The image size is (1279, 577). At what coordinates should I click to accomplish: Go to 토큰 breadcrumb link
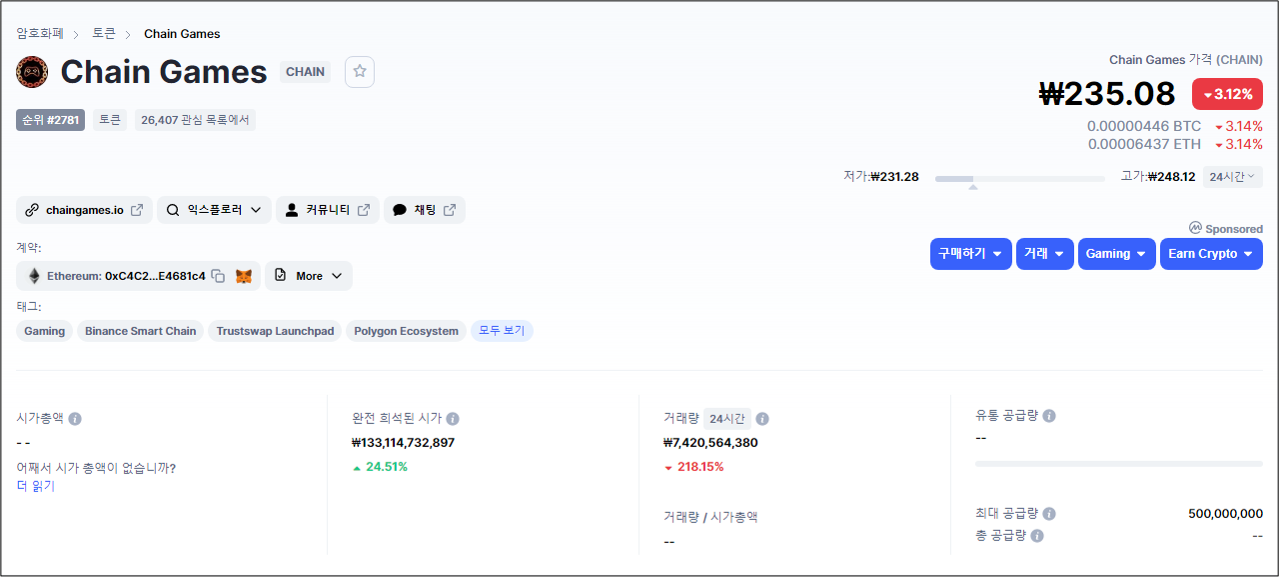104,34
